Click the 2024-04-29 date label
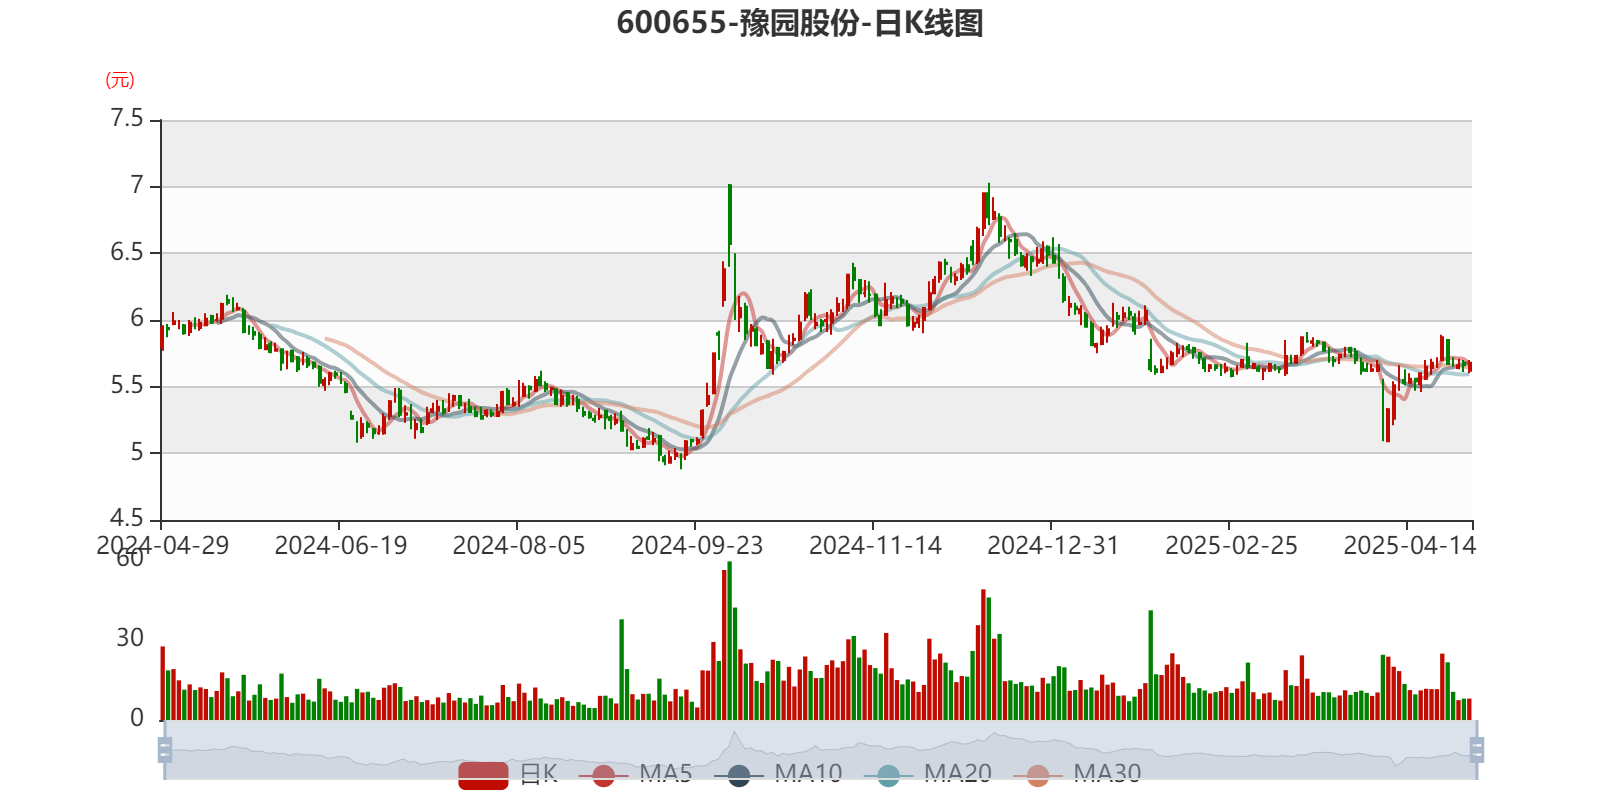The height and width of the screenshot is (800, 1600). point(162,546)
